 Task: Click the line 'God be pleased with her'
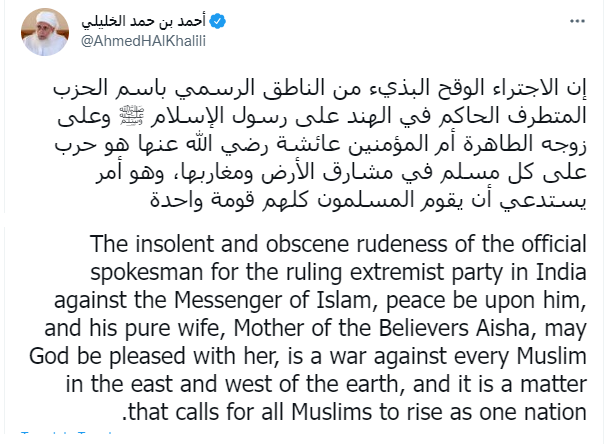tap(308, 356)
